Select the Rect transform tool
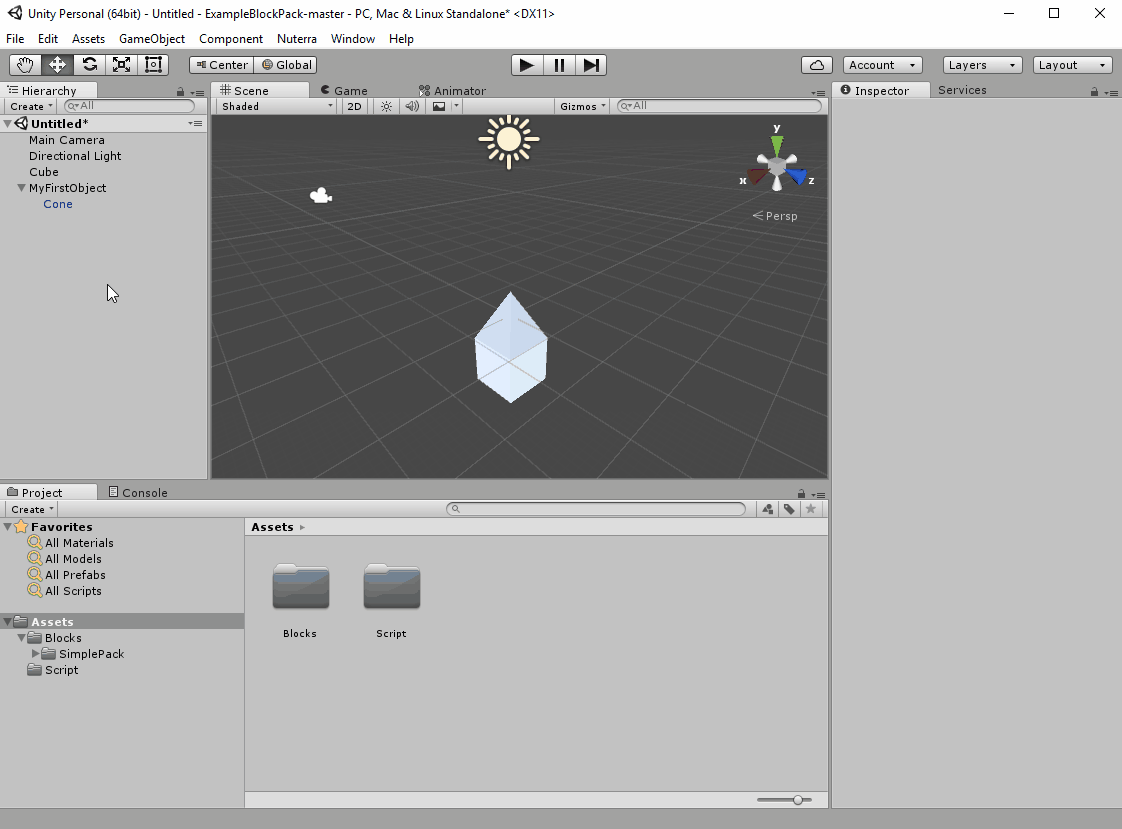Viewport: 1122px width, 829px height. coord(153,65)
